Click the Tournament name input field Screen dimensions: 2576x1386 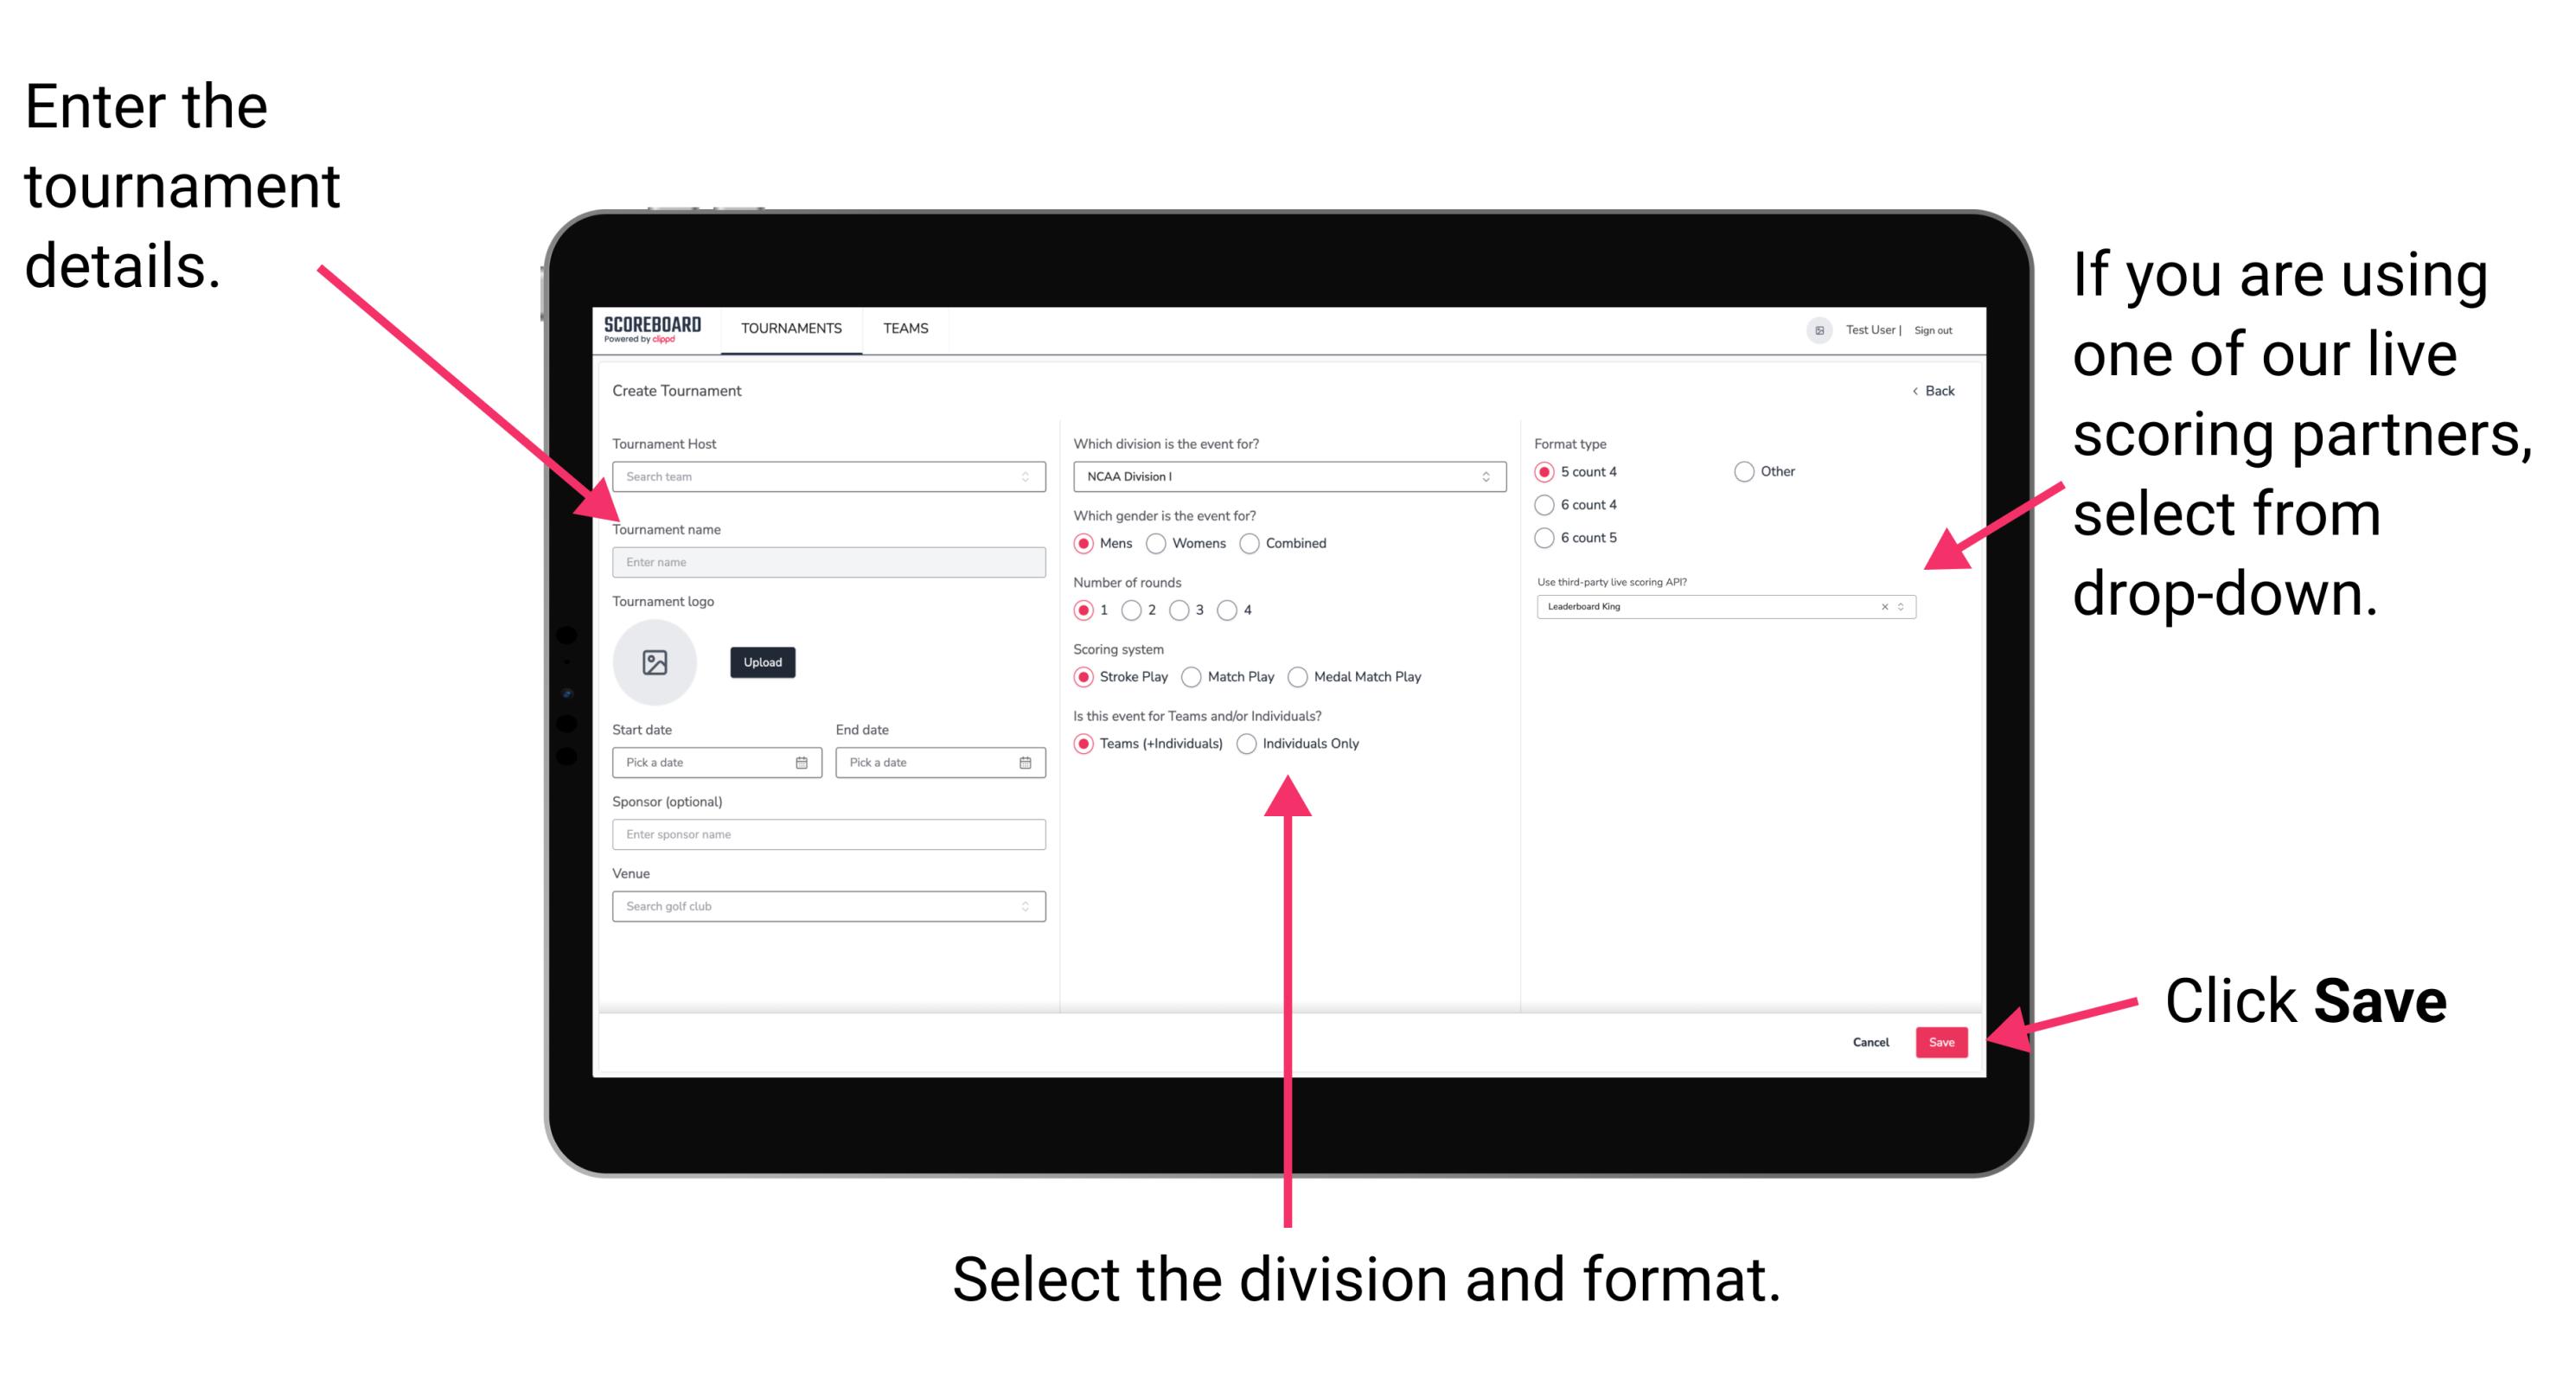click(828, 563)
